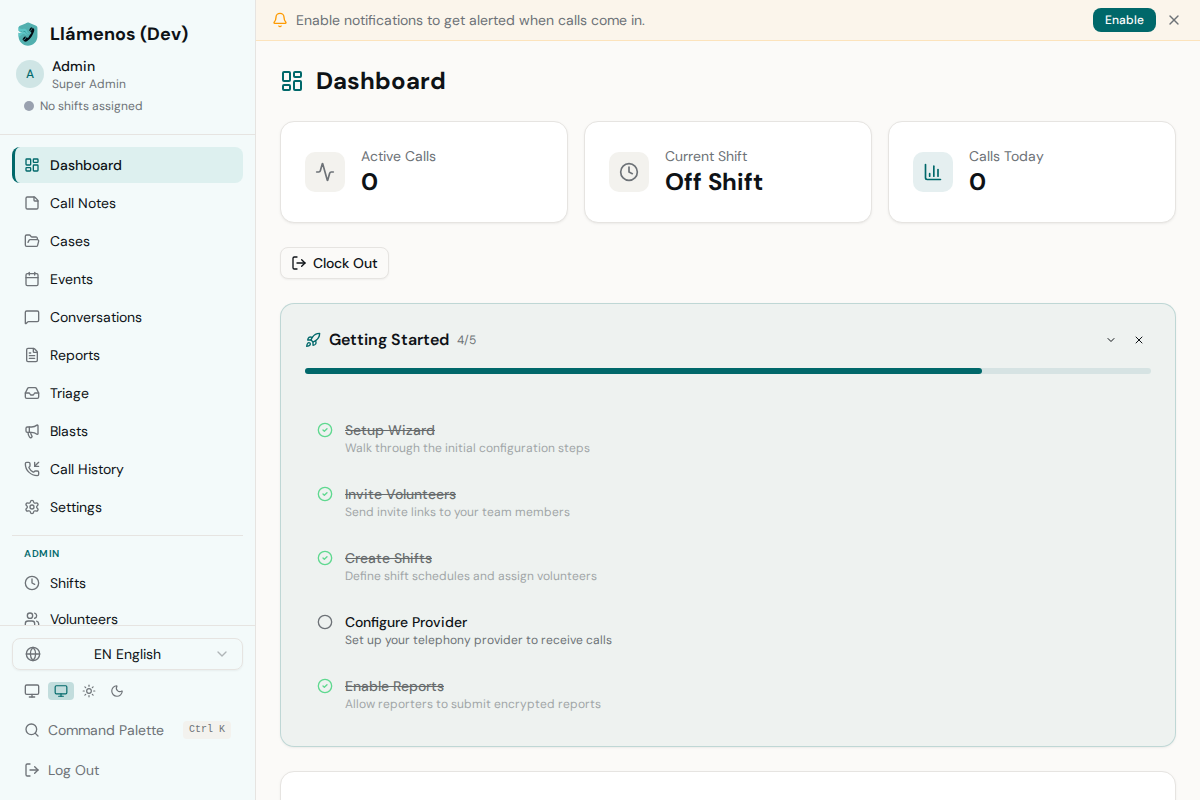Open Volunteers via its people icon

tap(32, 619)
